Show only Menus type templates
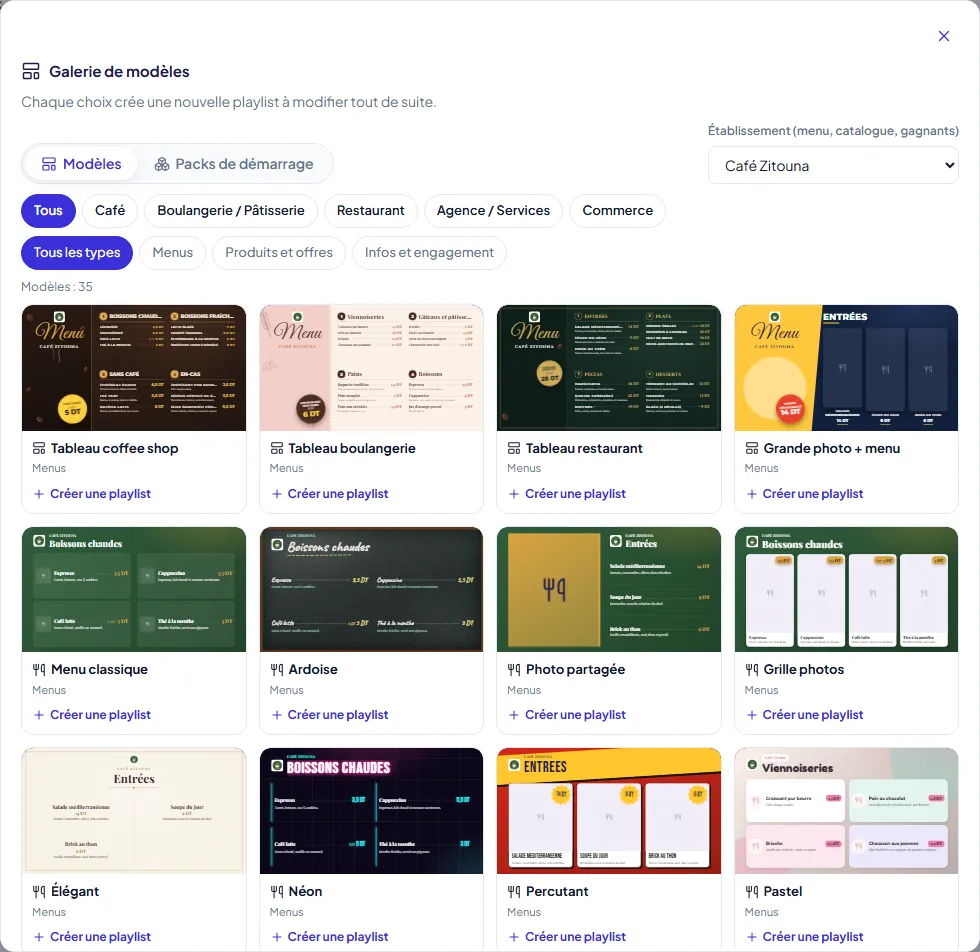This screenshot has height=952, width=980. click(172, 253)
